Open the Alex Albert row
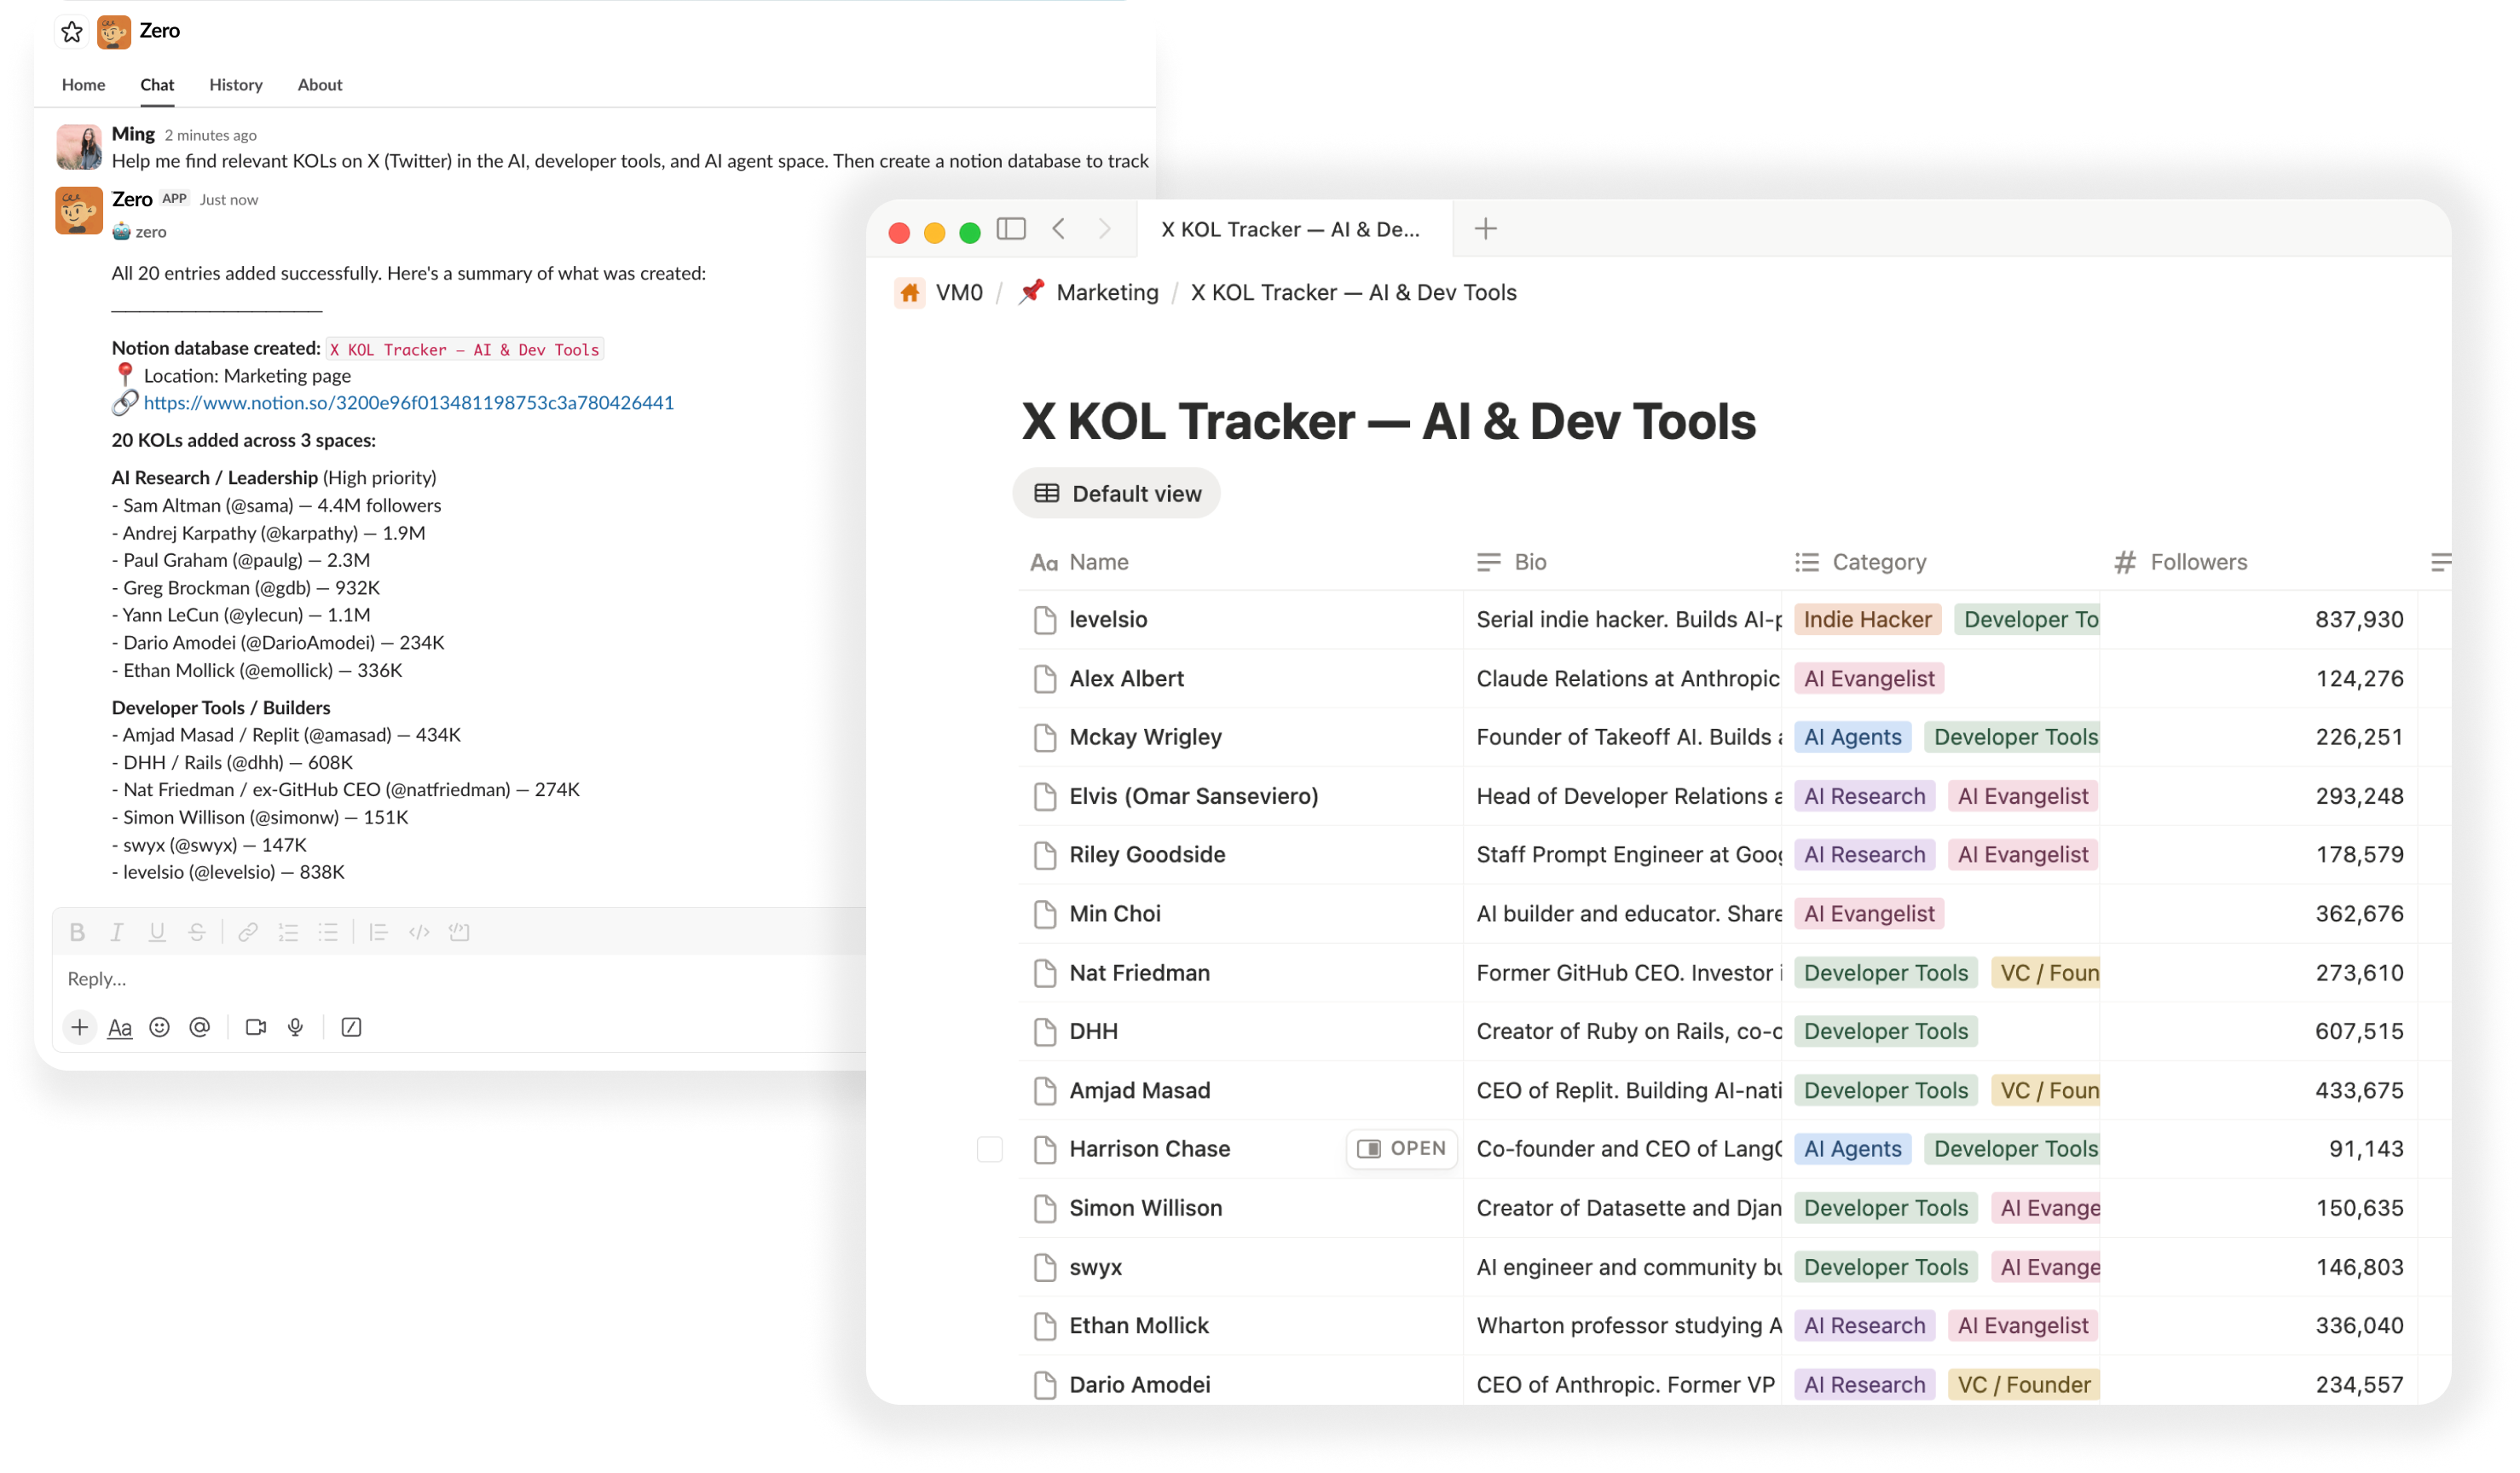This screenshot has height=1473, width=2520. 1126,679
